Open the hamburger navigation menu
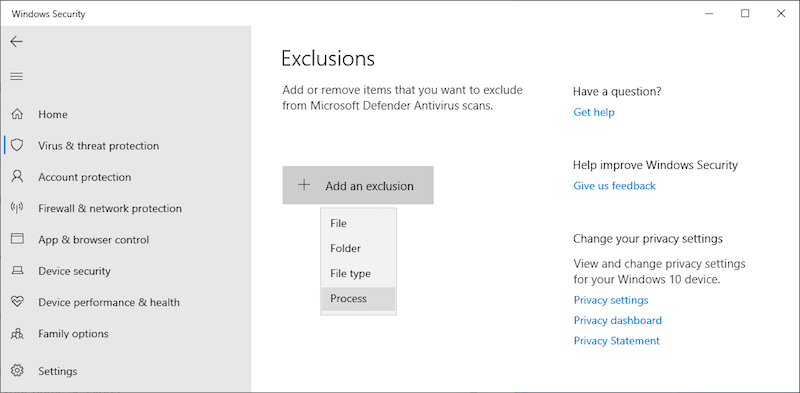This screenshot has height=393, width=800. [x=17, y=77]
